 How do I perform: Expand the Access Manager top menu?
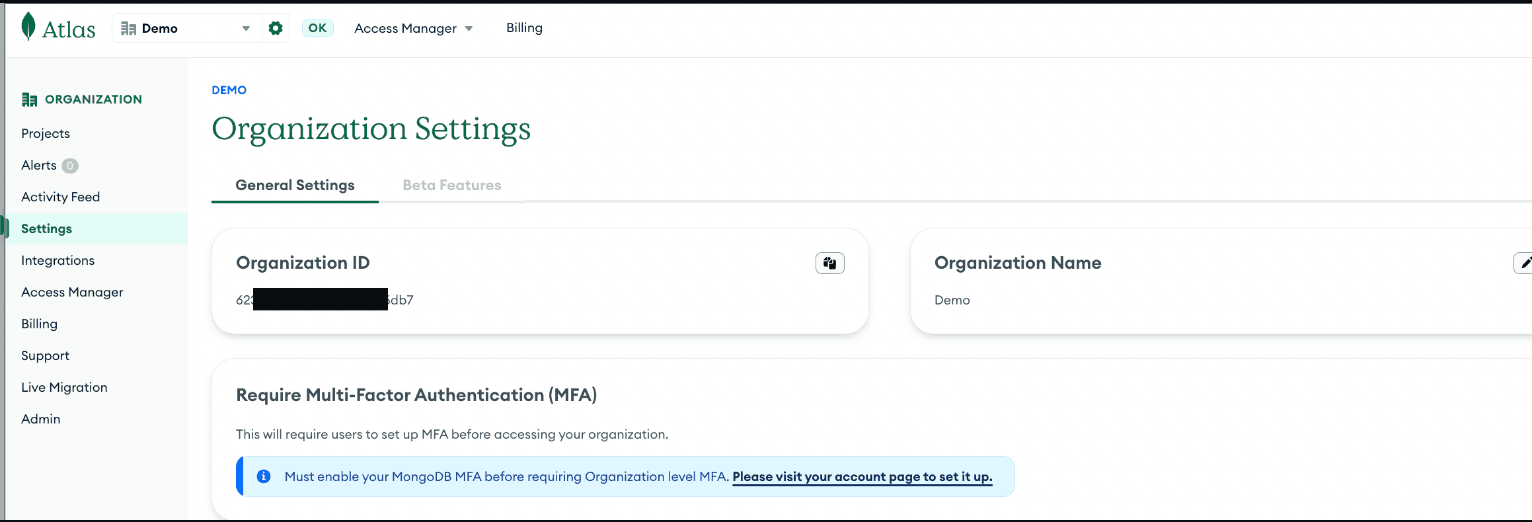coord(413,29)
